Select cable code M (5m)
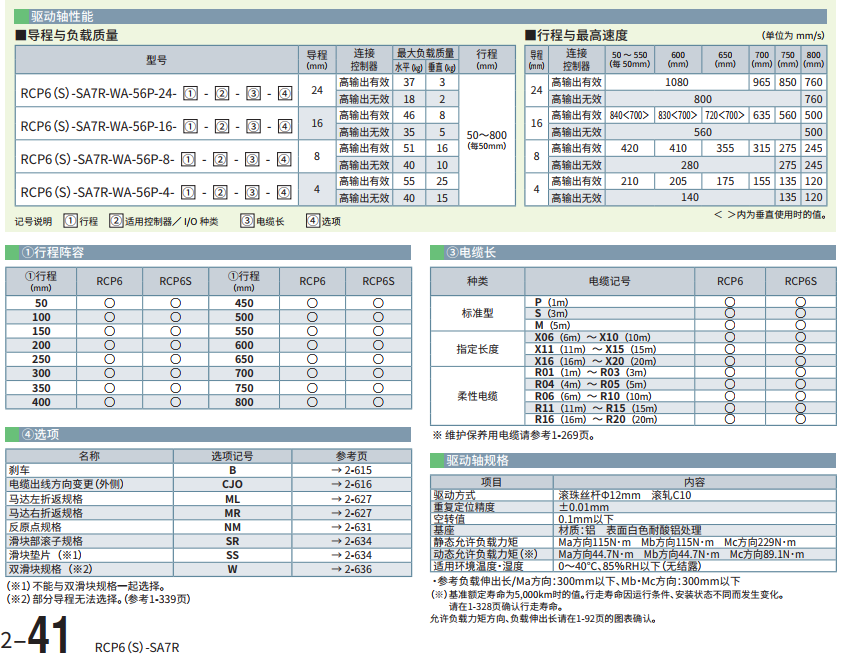 tap(552, 325)
